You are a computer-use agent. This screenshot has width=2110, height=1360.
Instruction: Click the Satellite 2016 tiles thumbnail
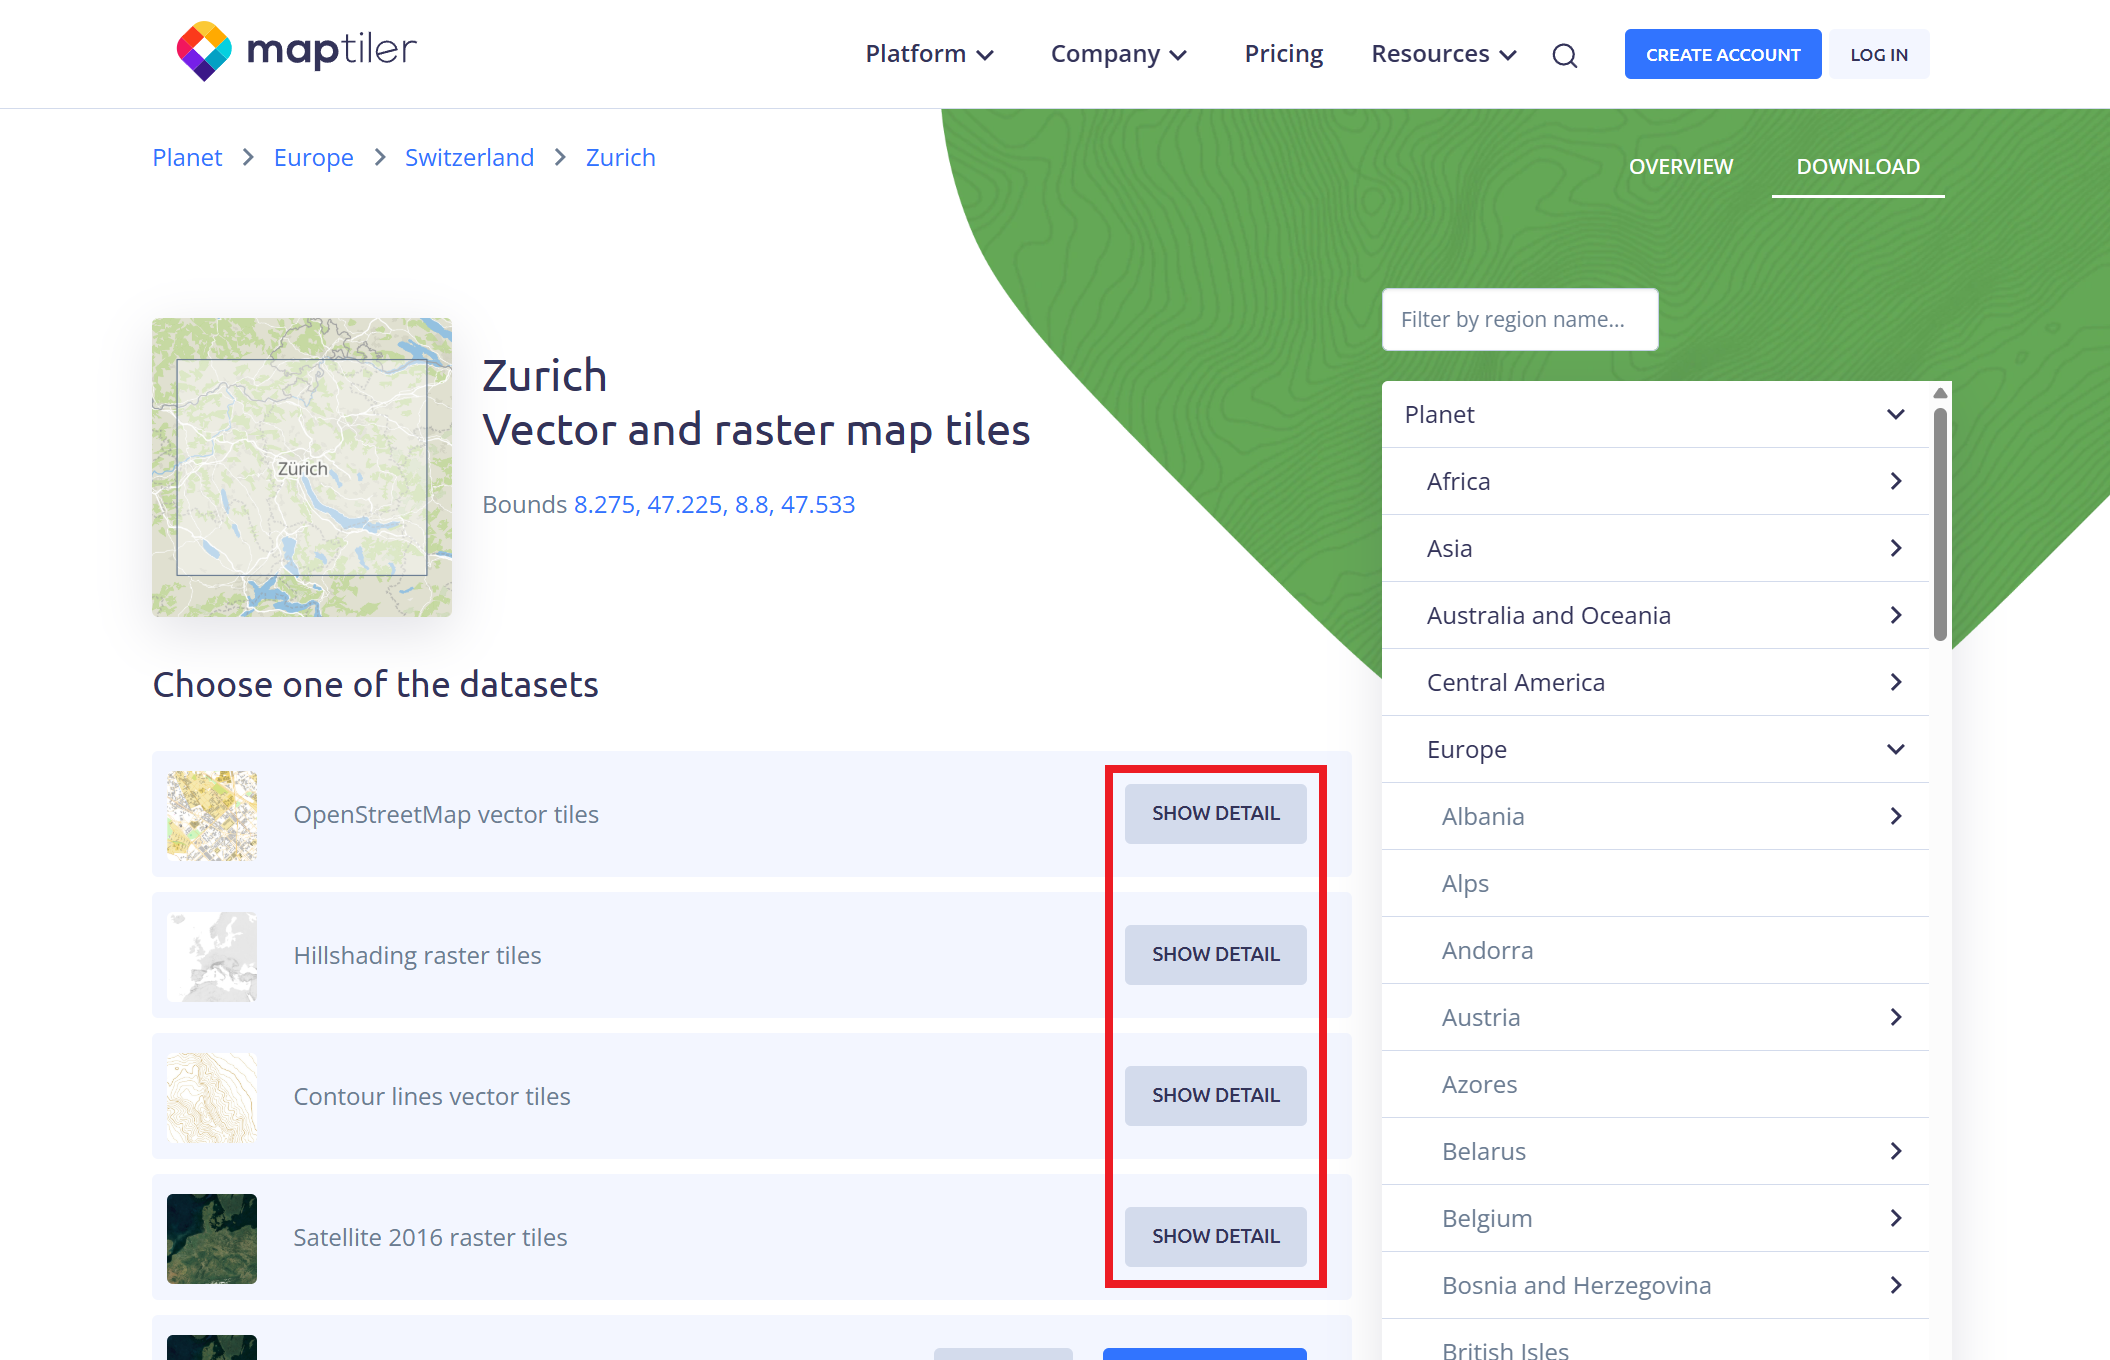[212, 1238]
